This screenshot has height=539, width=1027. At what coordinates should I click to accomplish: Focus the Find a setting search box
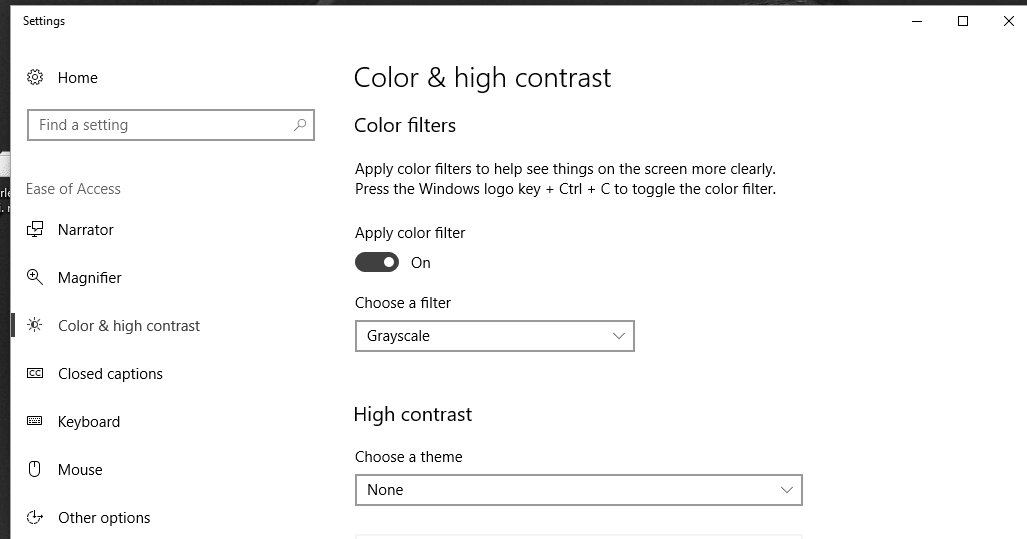point(171,124)
